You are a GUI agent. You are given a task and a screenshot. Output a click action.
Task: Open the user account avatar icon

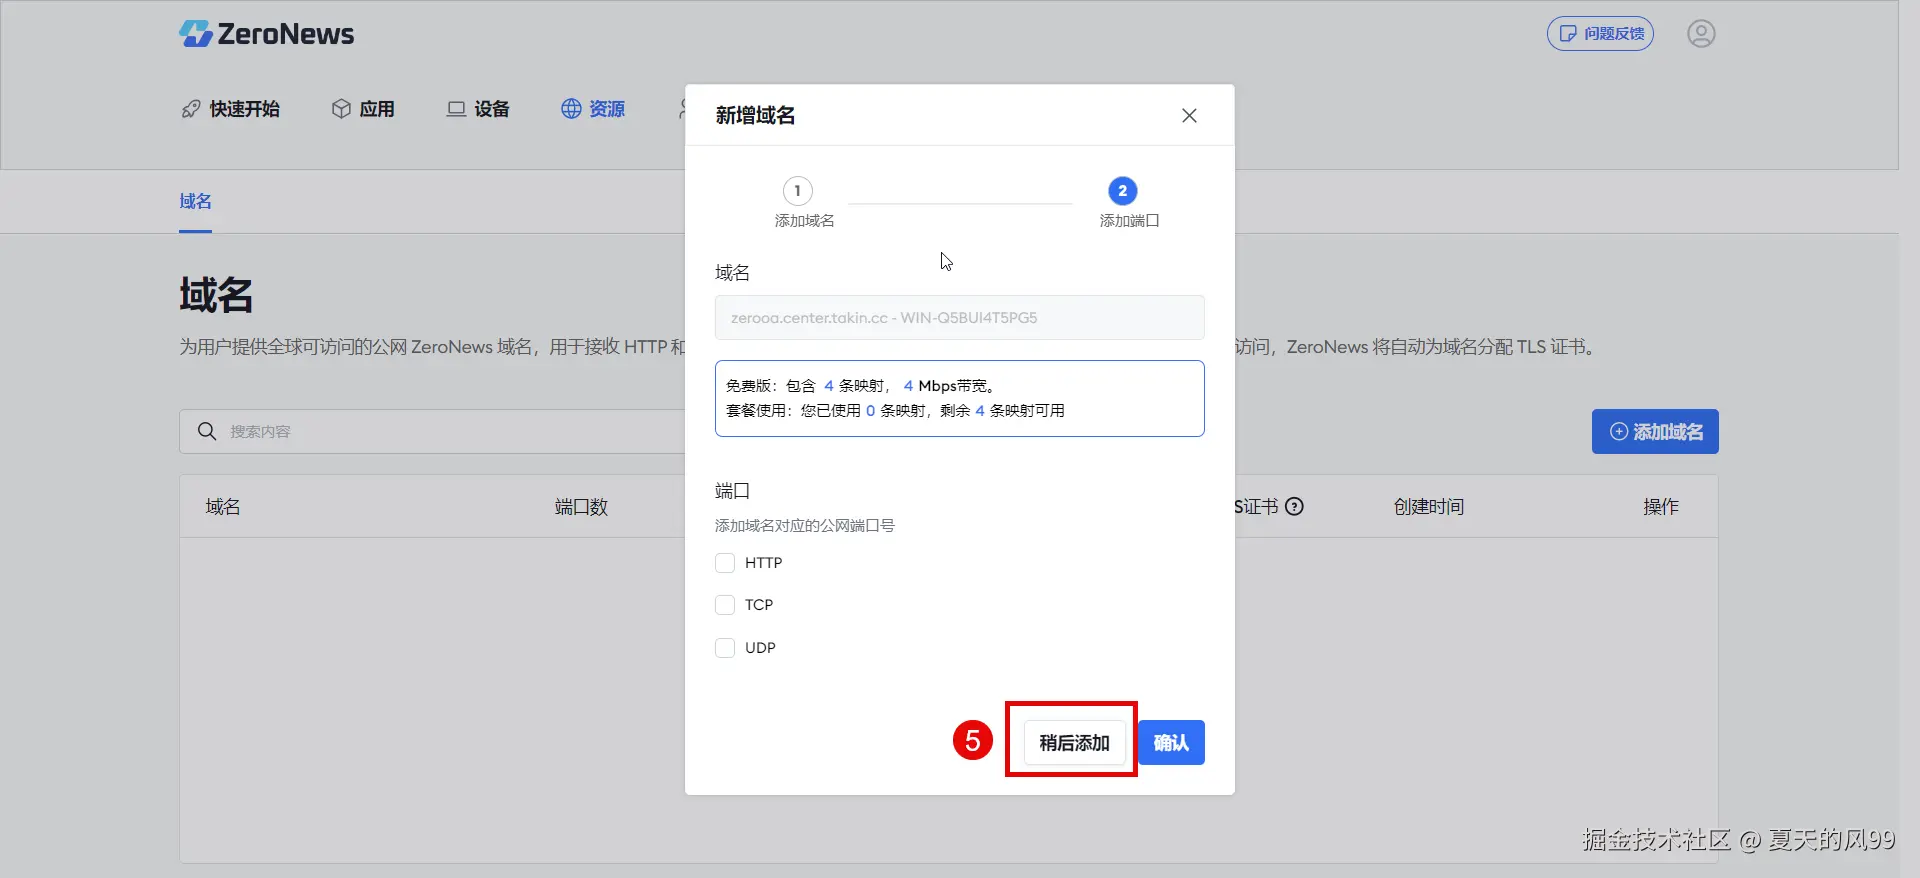(1701, 34)
